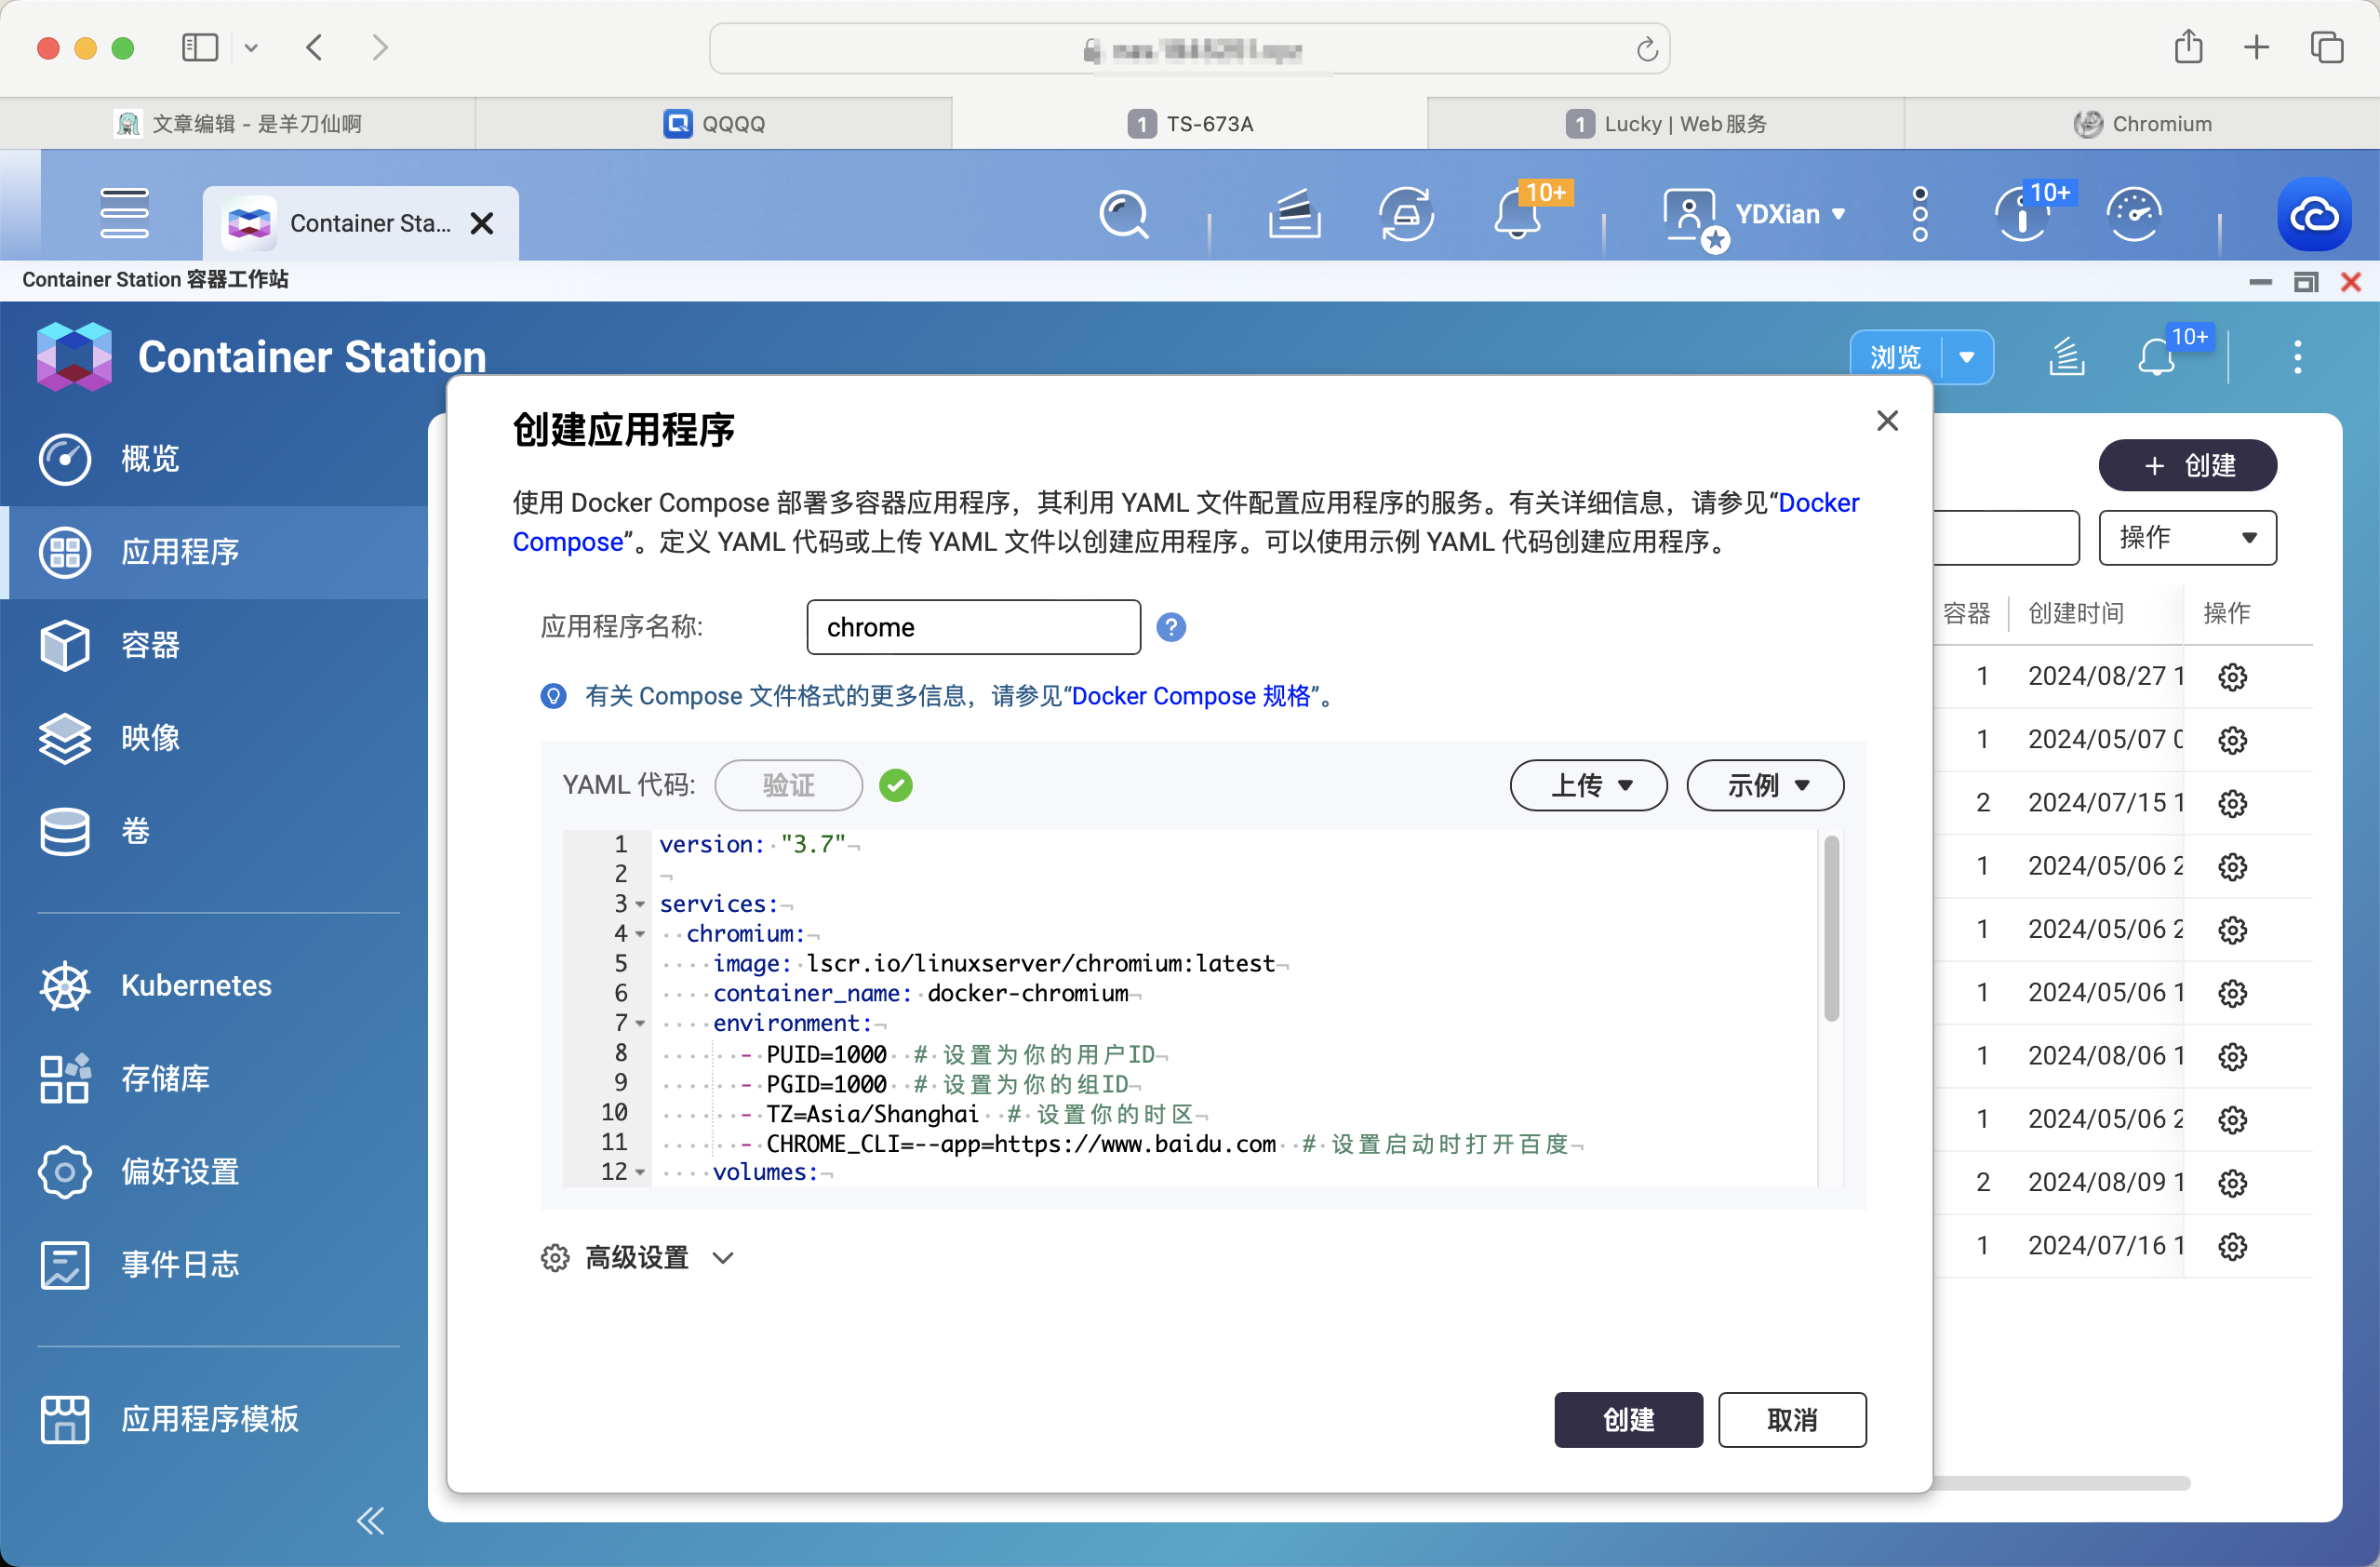
Task: Click the 验证 (Validate) button
Action: coord(789,785)
